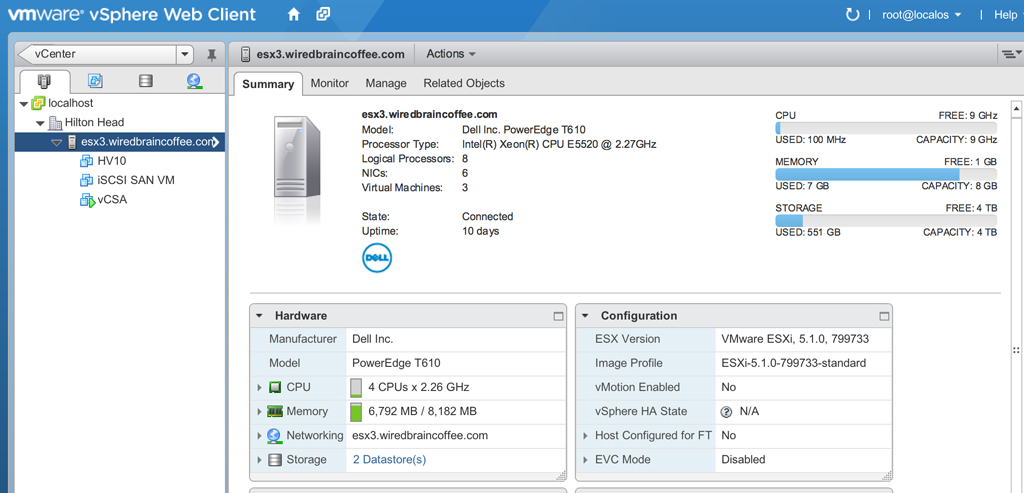
Task: Click the powered-on vCSA VM icon
Action: (88, 200)
